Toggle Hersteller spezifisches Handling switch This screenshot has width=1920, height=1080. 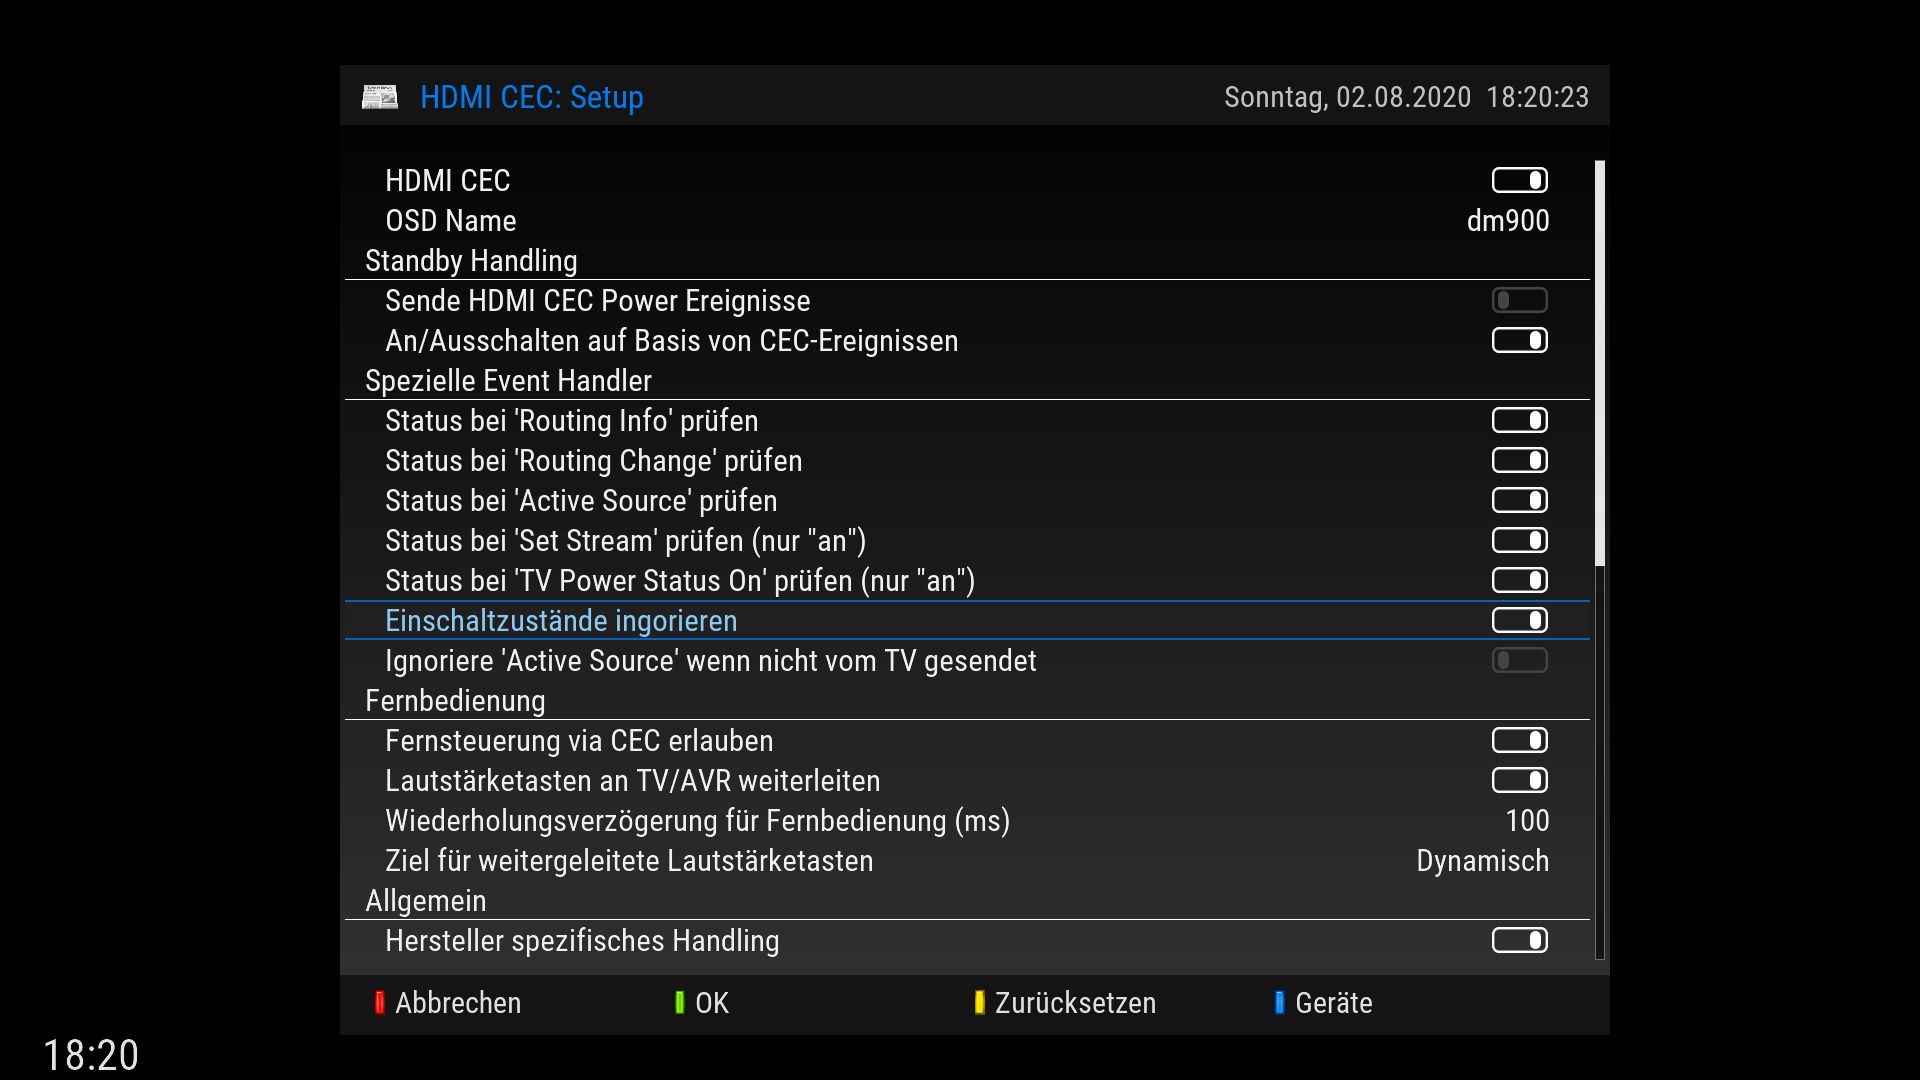click(x=1519, y=940)
